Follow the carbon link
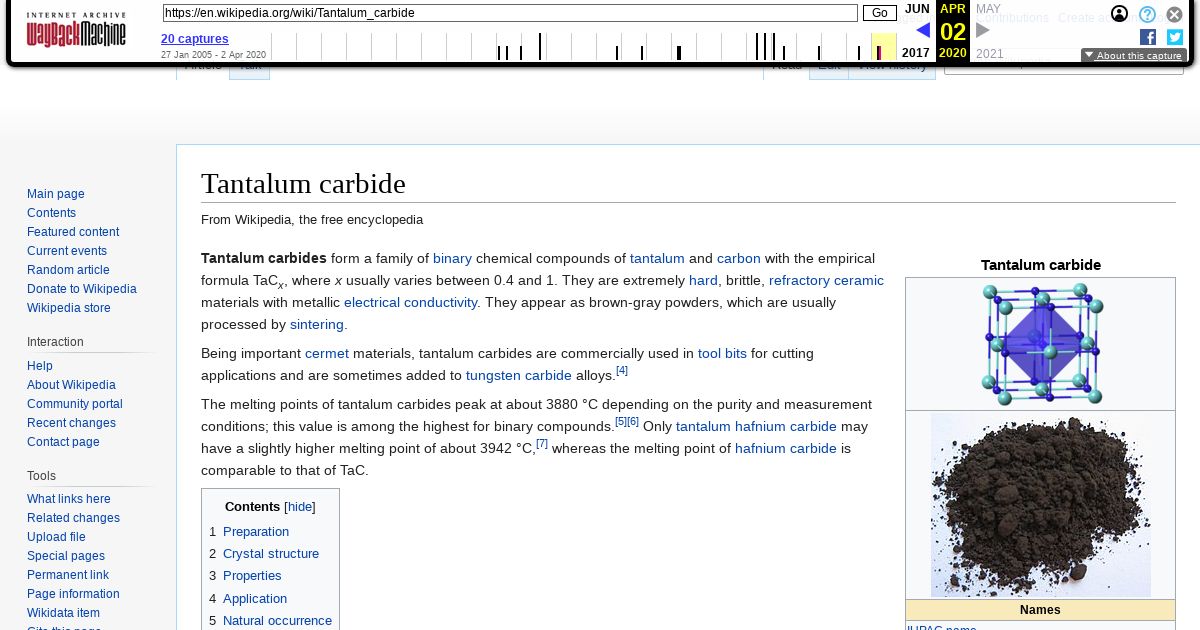Viewport: 1200px width, 630px height. click(x=739, y=258)
